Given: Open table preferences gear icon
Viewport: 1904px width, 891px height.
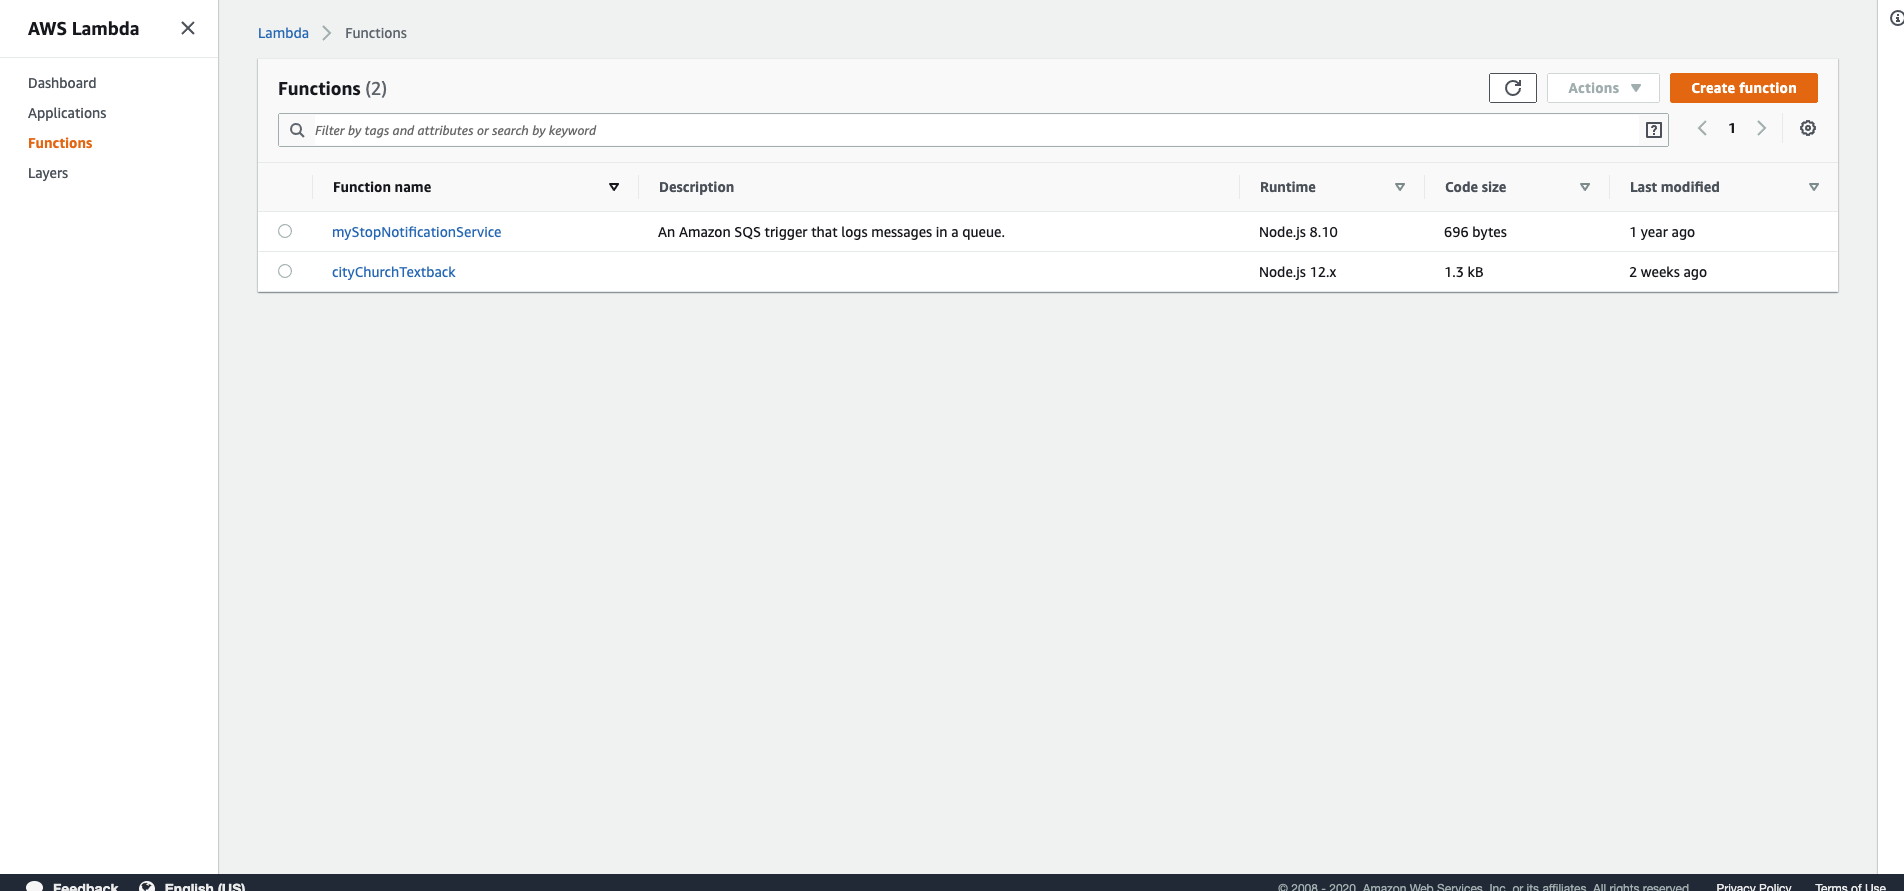Looking at the screenshot, I should [1808, 128].
